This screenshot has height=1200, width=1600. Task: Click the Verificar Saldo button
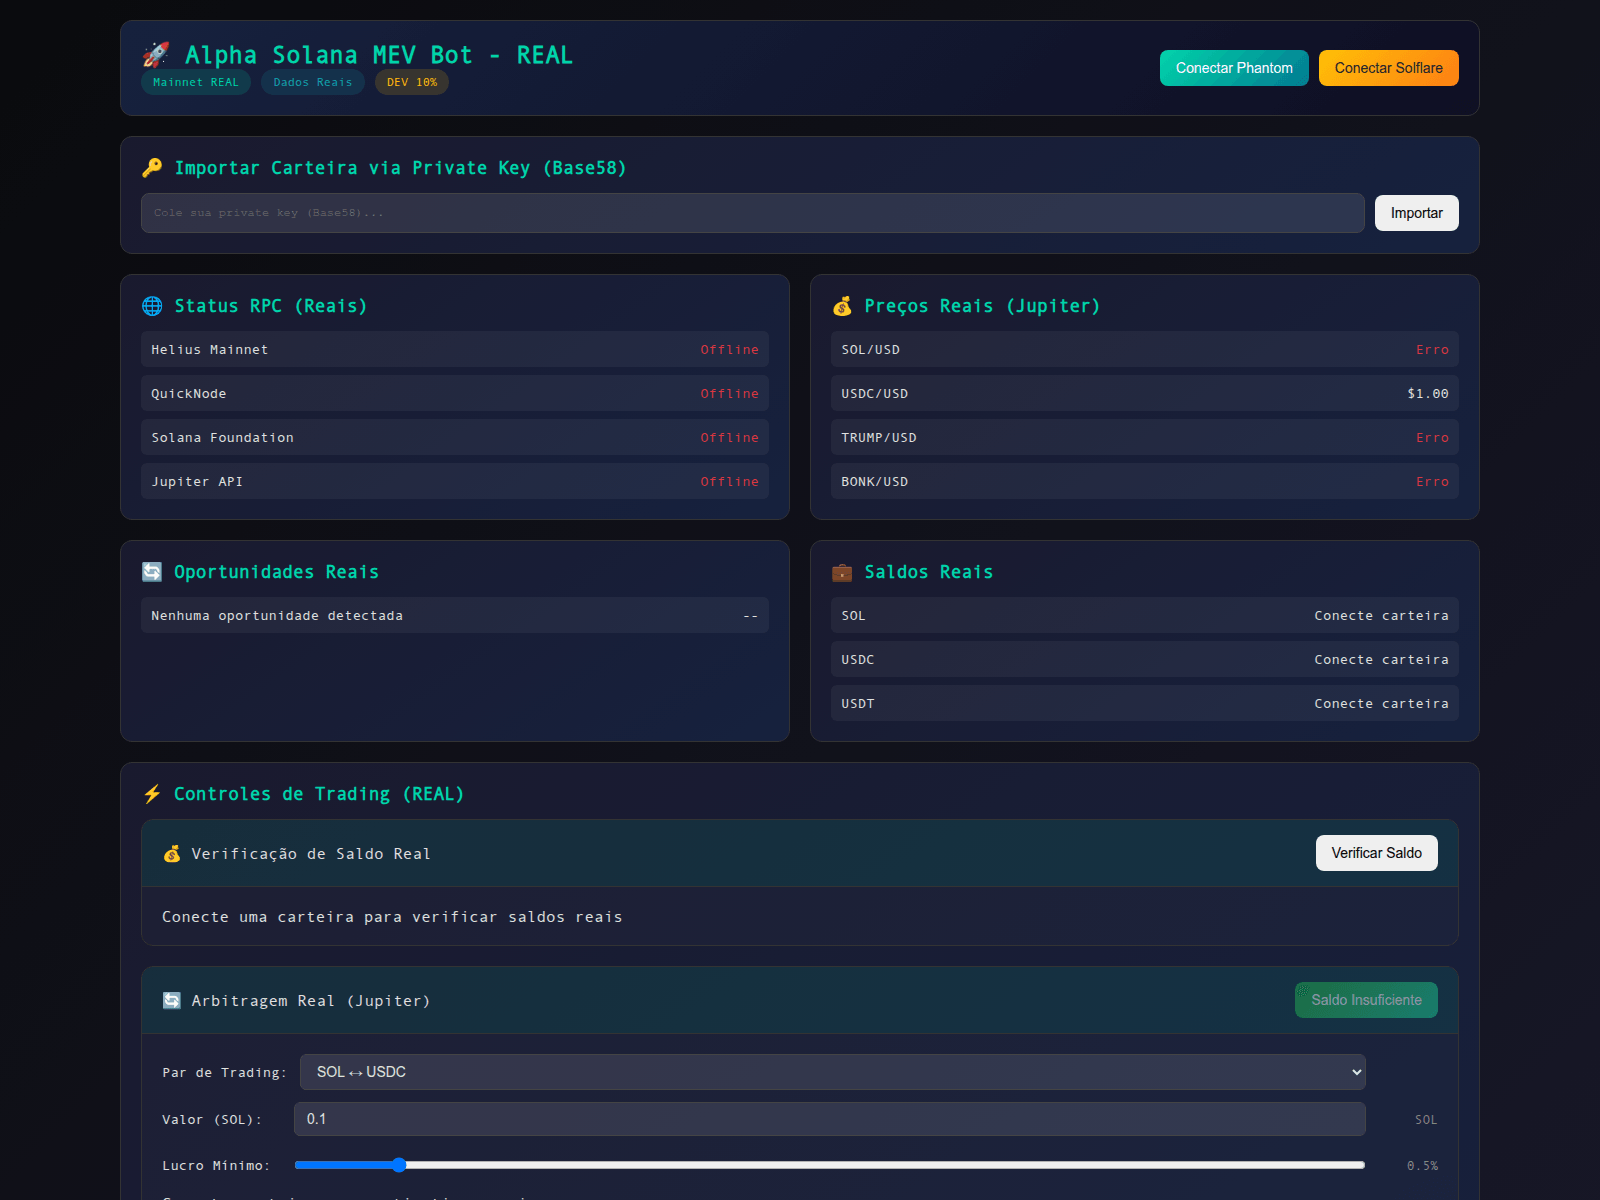pyautogui.click(x=1376, y=853)
